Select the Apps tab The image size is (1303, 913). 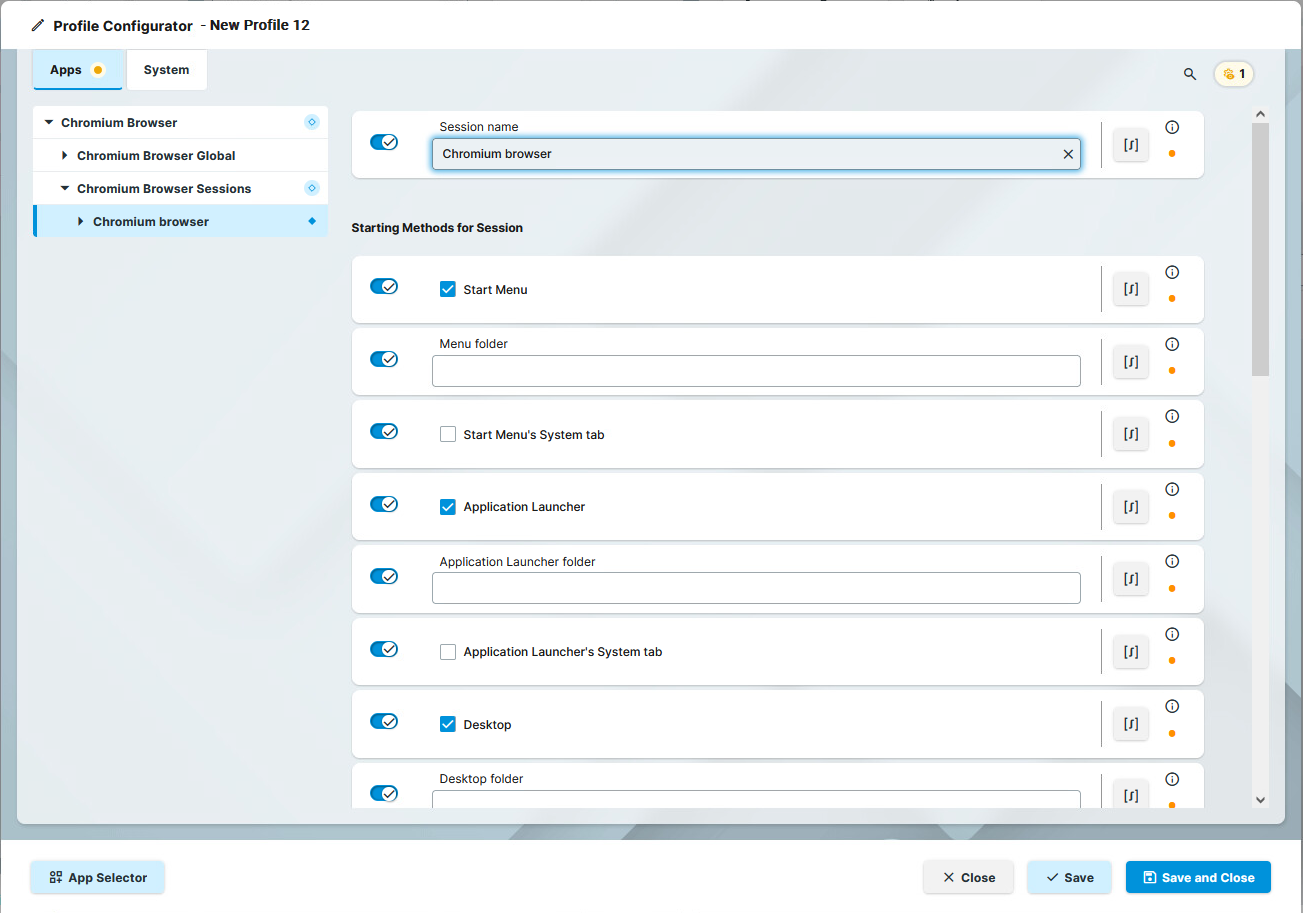(64, 69)
